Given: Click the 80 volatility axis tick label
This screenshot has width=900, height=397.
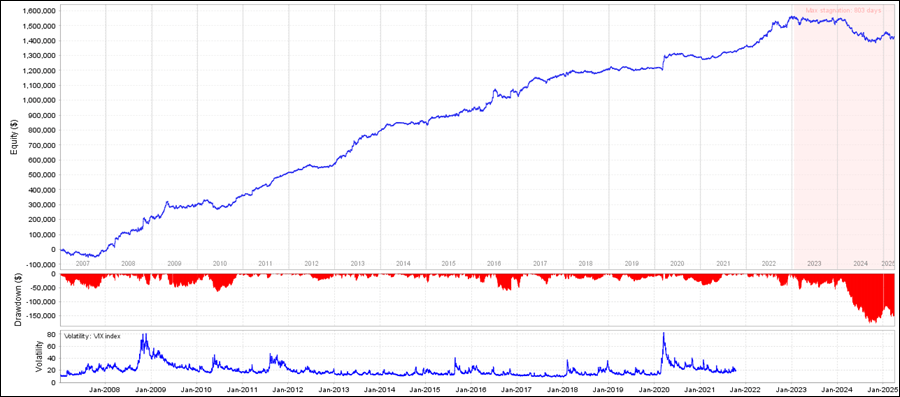Looking at the screenshot, I should (x=51, y=334).
